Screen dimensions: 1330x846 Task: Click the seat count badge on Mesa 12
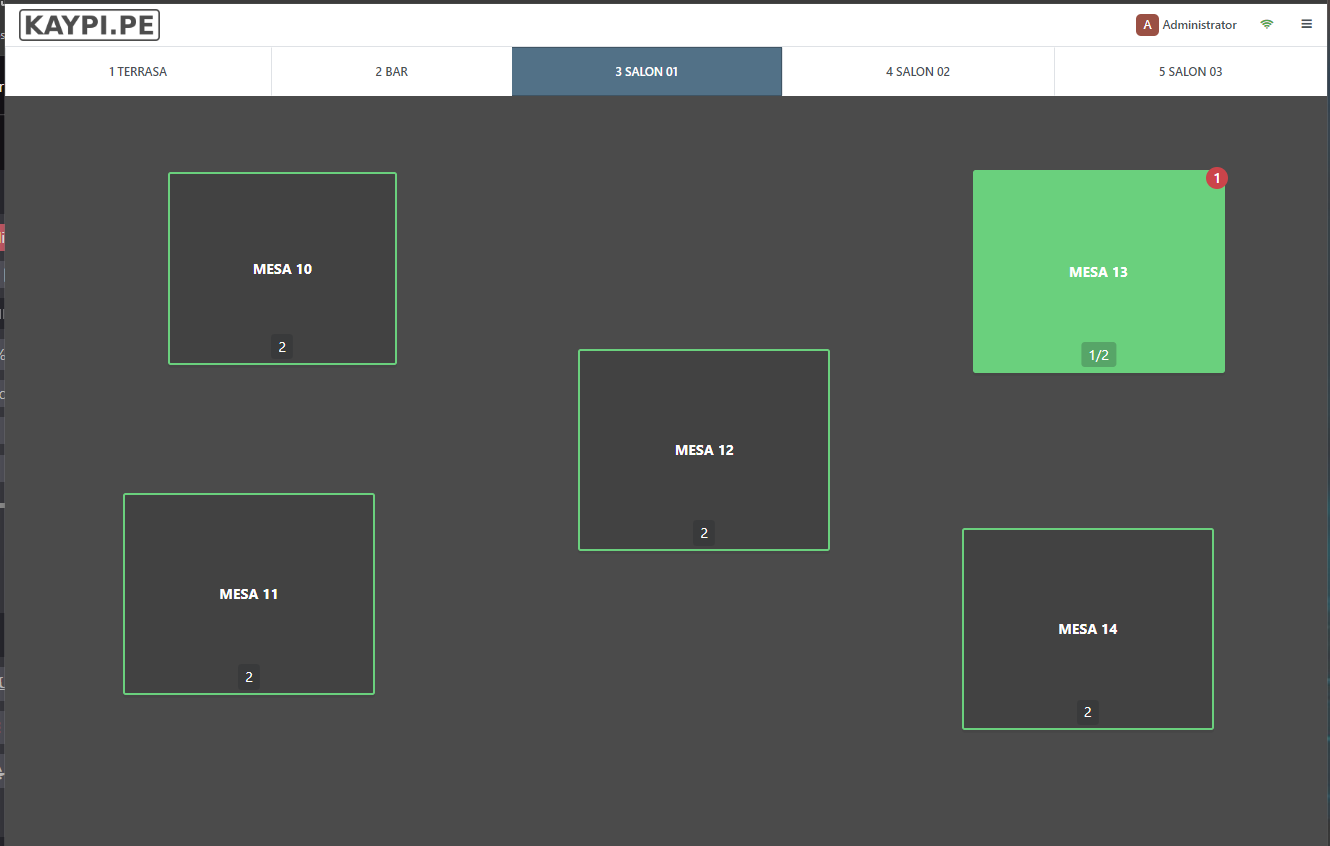click(x=703, y=533)
